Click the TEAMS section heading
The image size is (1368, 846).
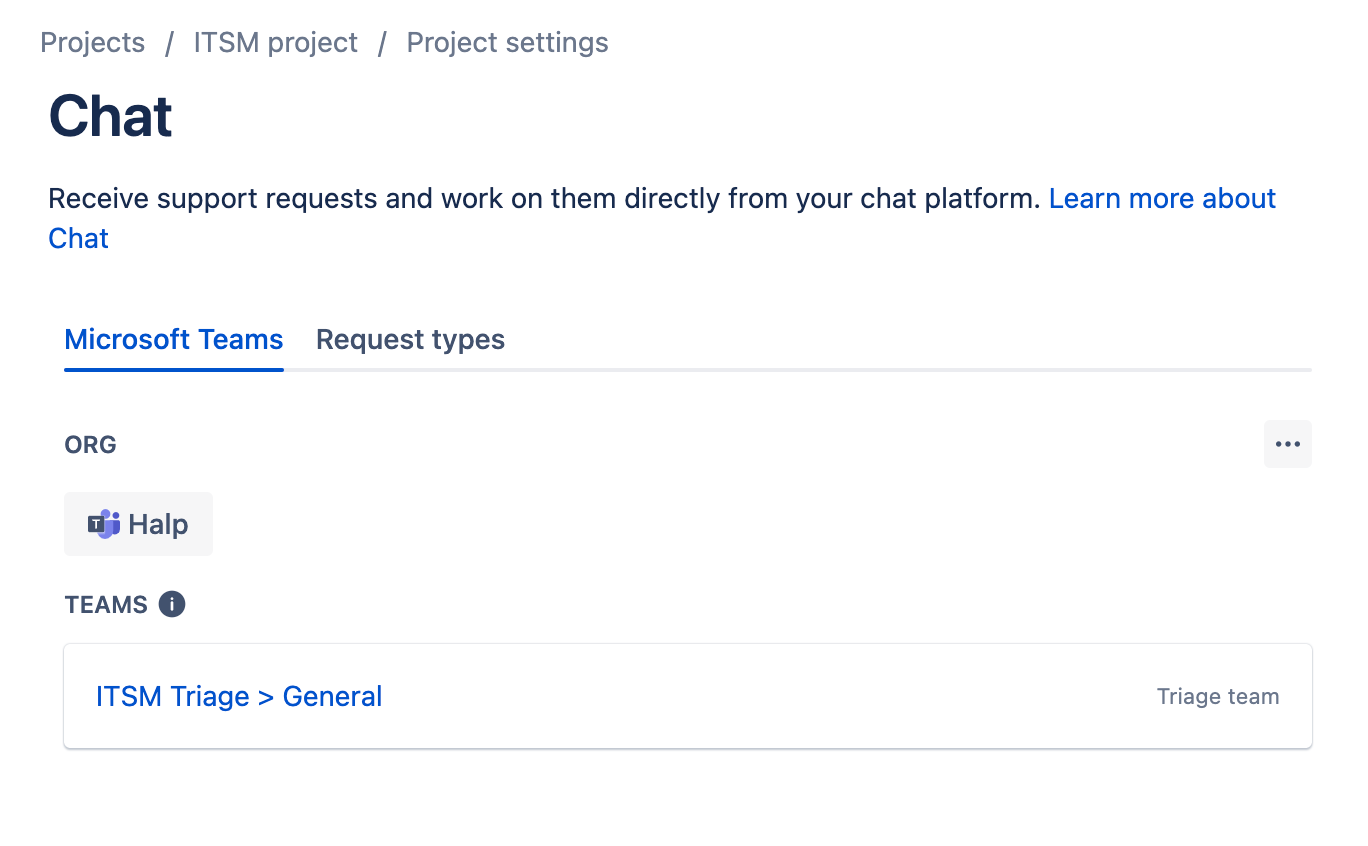tap(105, 604)
